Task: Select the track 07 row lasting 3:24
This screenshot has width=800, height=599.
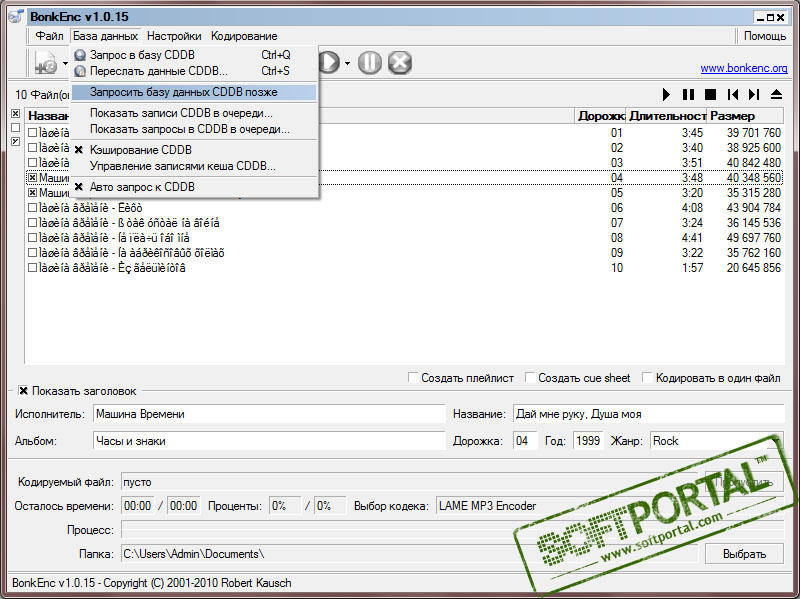Action: click(404, 223)
